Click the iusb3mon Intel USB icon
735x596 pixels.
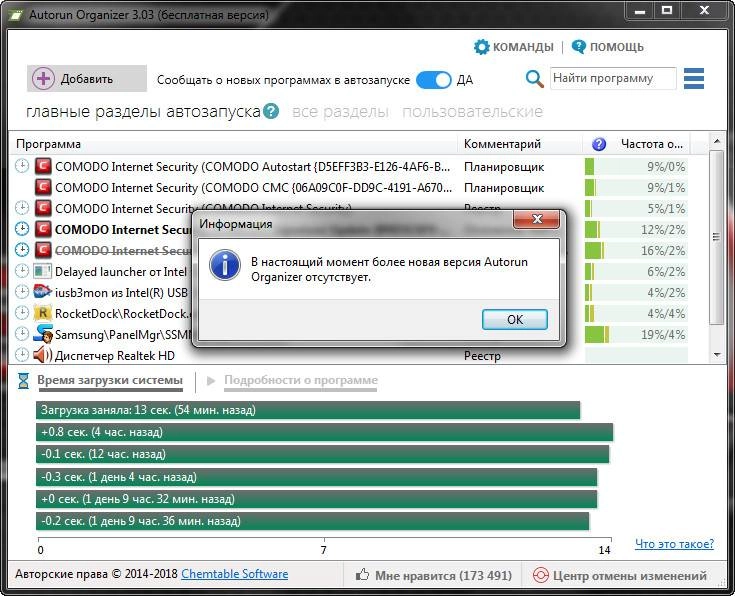tap(43, 292)
